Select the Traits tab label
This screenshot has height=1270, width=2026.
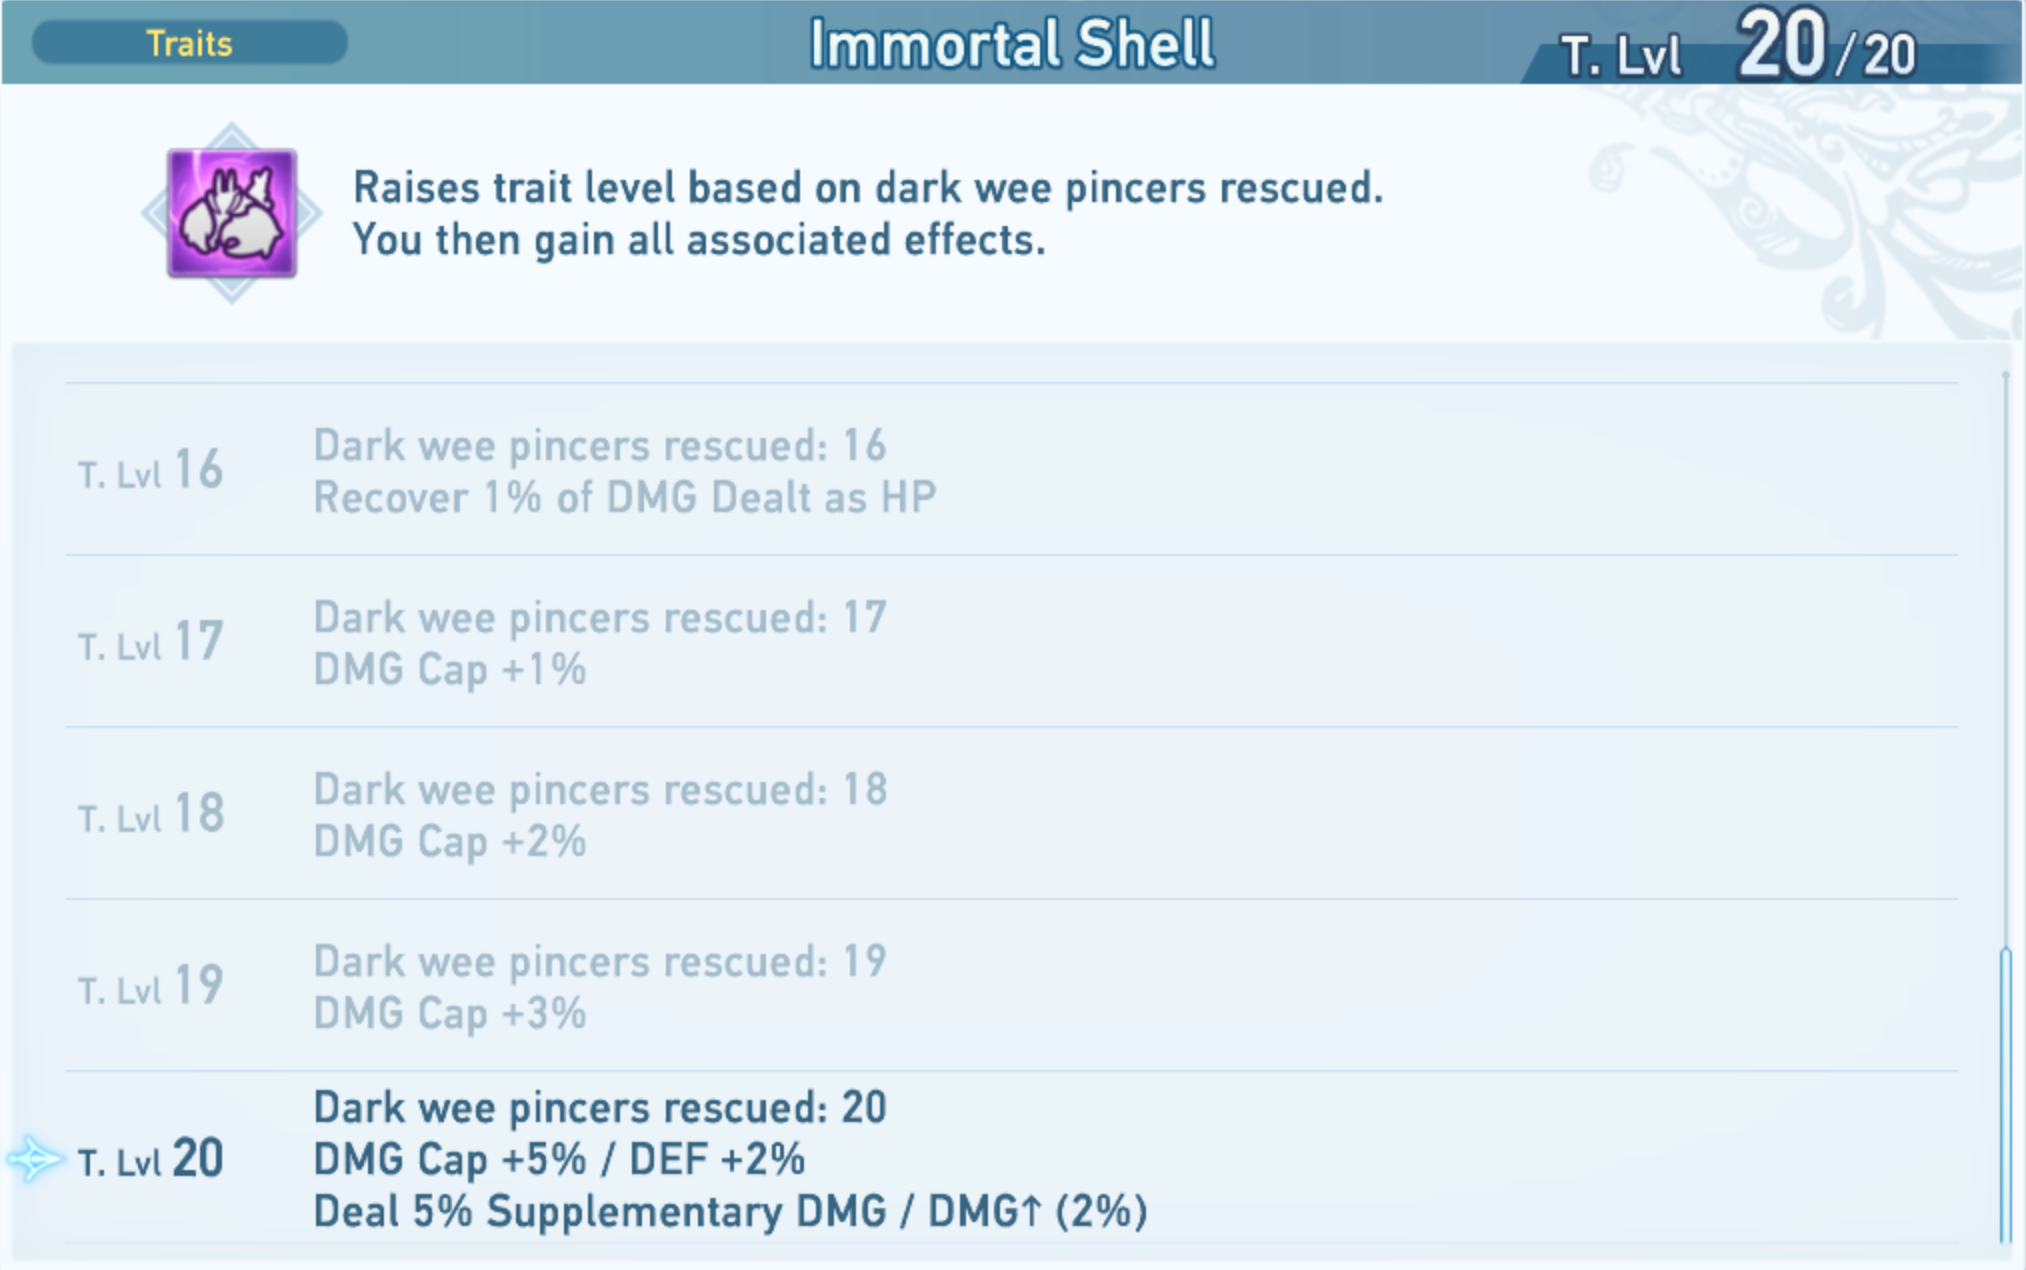click(x=189, y=43)
